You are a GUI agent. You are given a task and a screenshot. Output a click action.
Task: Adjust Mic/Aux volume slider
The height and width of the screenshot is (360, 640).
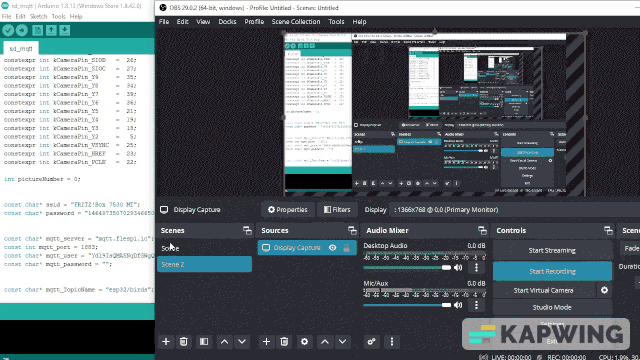coord(407,305)
